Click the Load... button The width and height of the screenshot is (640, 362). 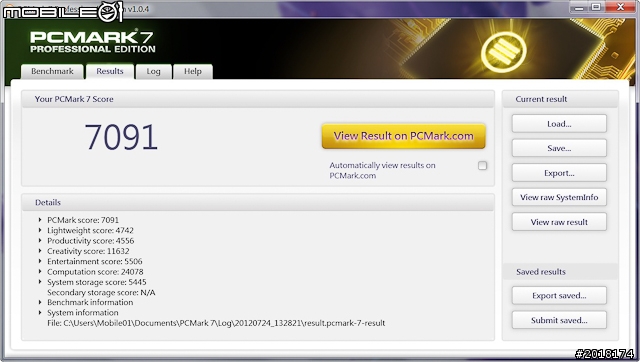pyautogui.click(x=559, y=124)
